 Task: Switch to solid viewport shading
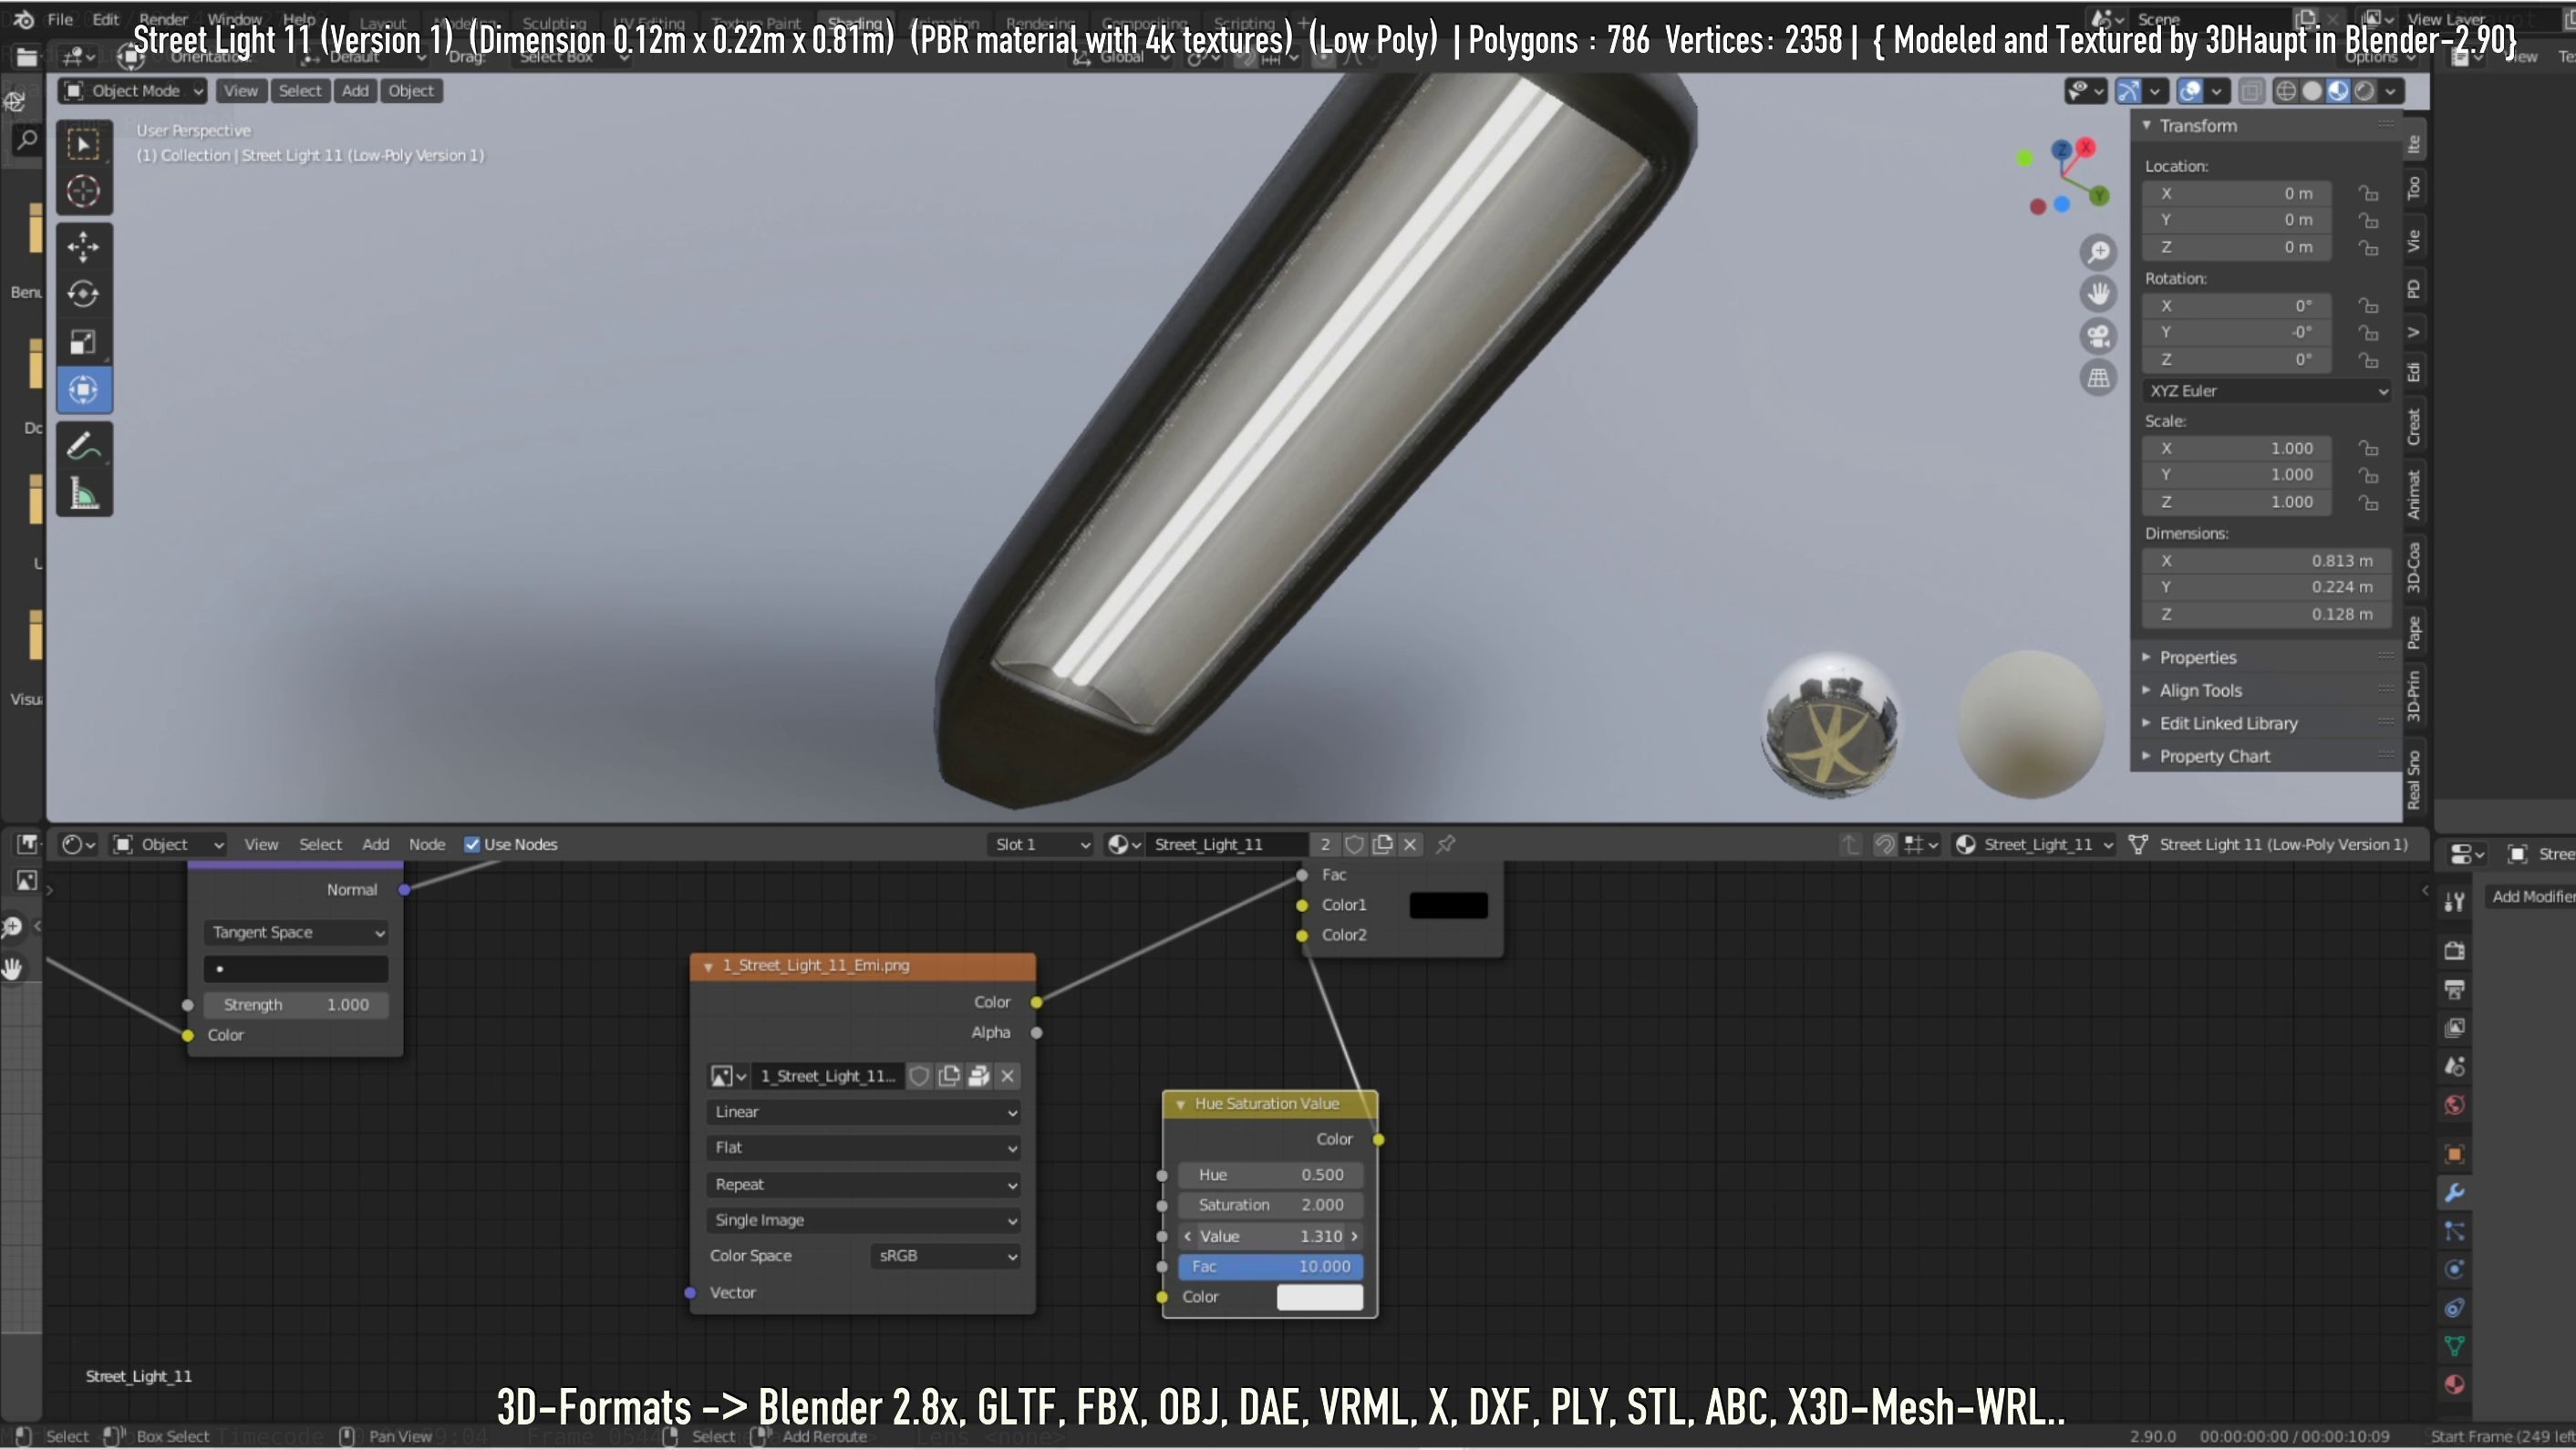point(2312,91)
